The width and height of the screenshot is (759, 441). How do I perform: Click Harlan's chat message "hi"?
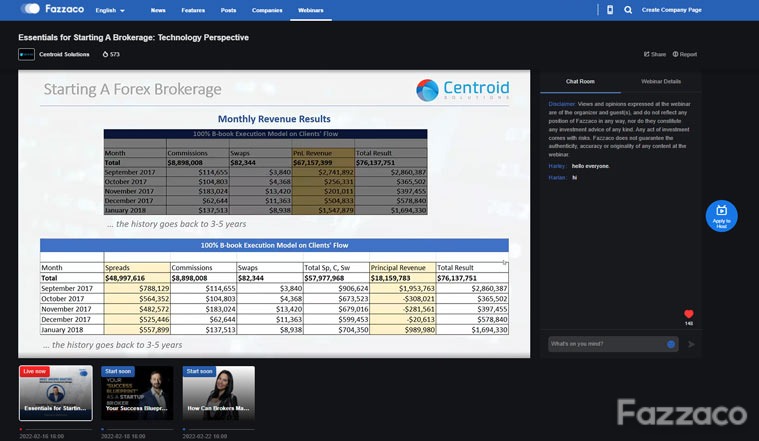coord(575,178)
